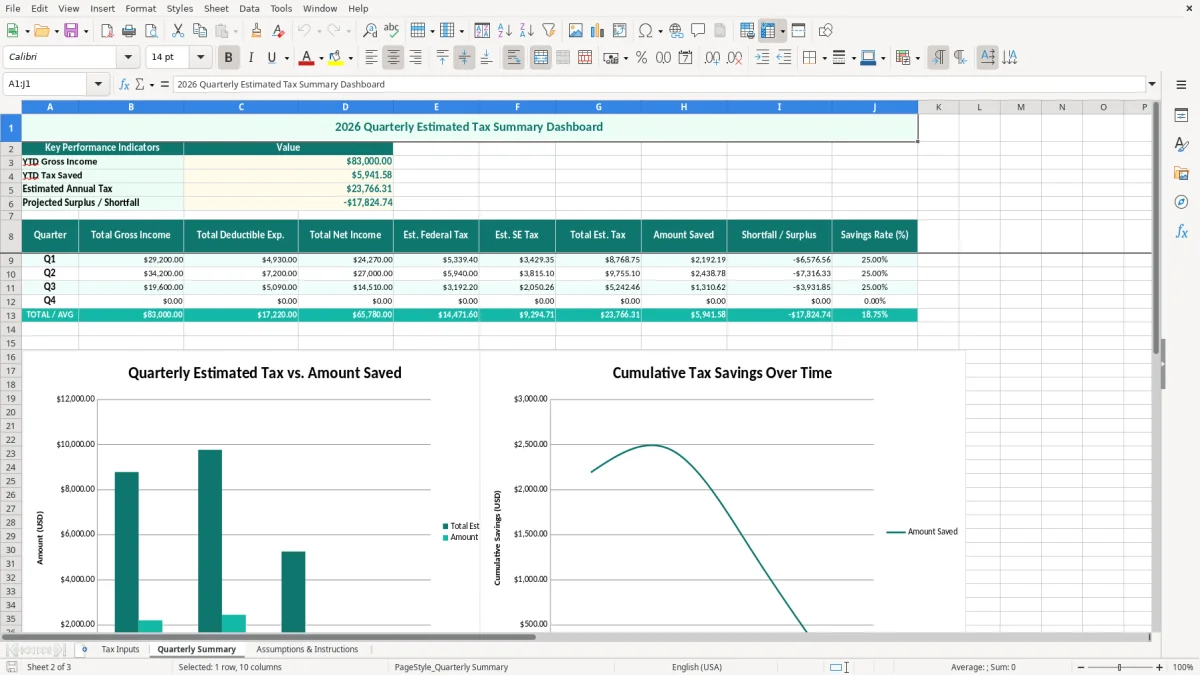Toggle Align Right
This screenshot has width=1200, height=675.
tap(415, 58)
